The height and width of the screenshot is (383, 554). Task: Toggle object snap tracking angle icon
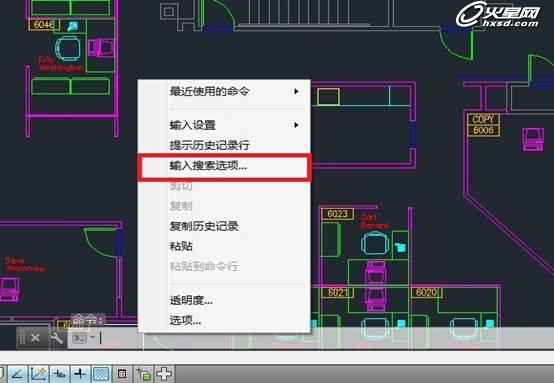click(18, 374)
